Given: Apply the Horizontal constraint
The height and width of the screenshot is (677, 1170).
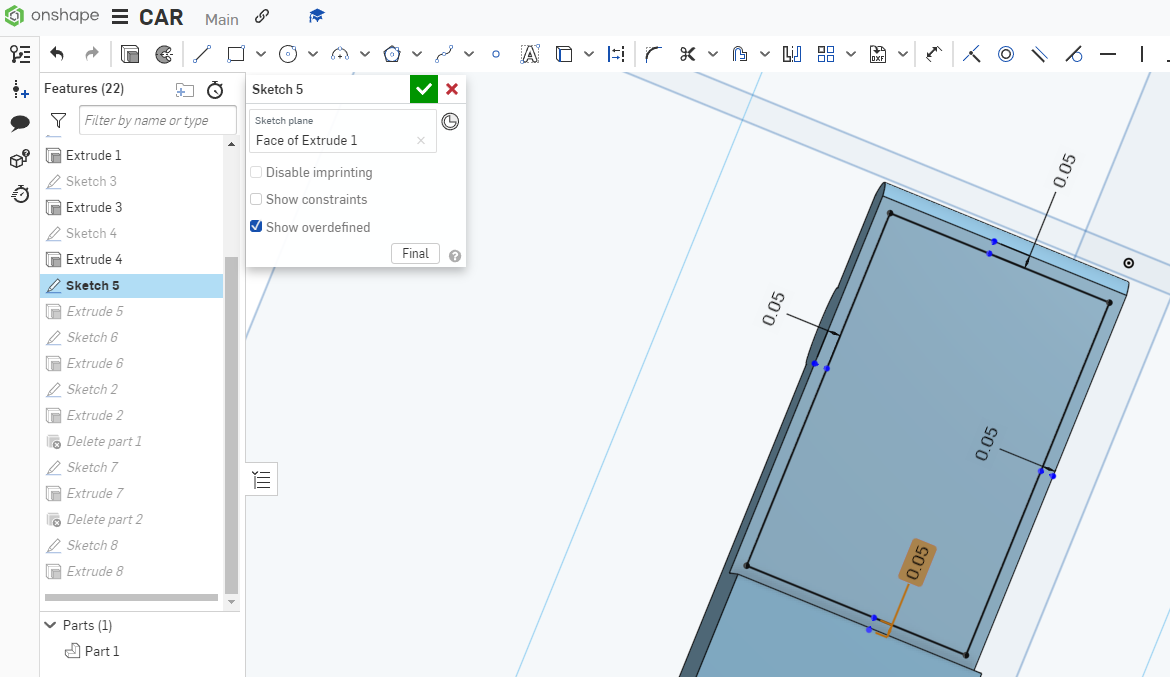Looking at the screenshot, I should tap(1108, 54).
